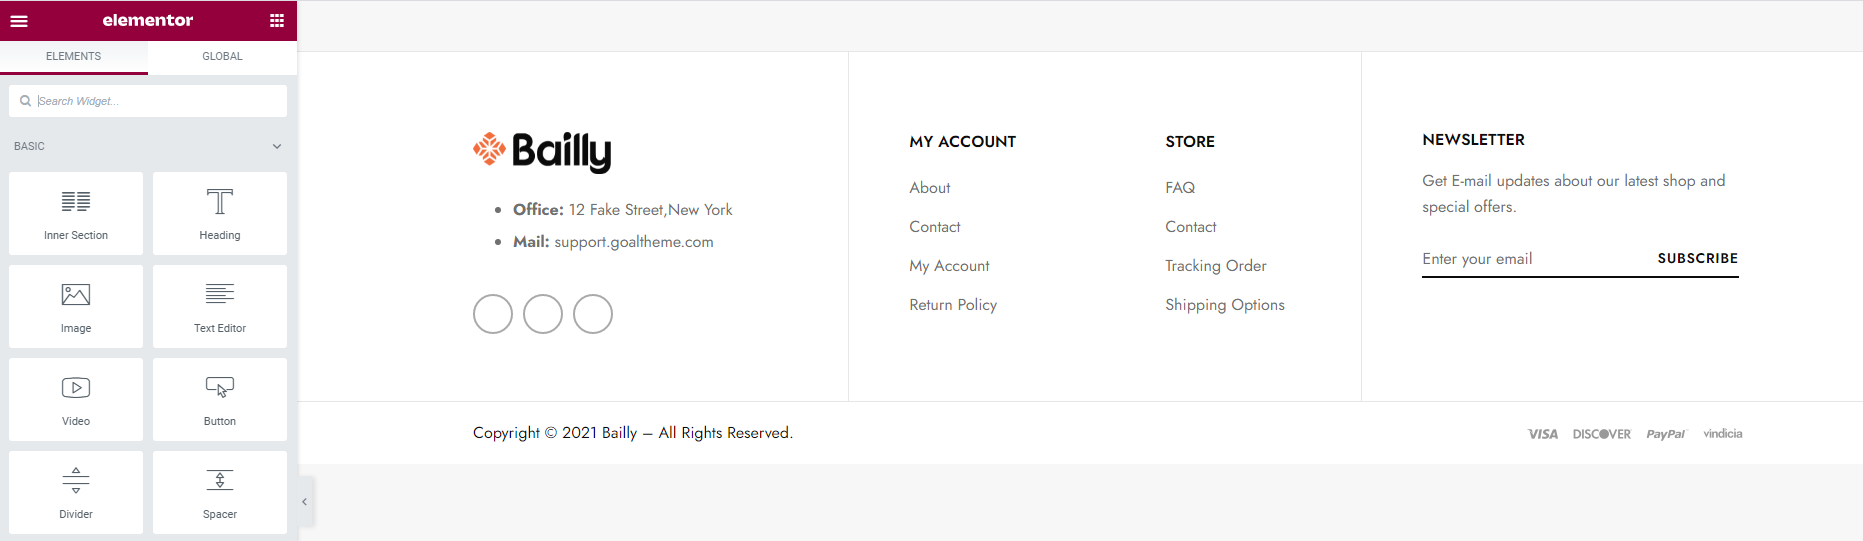Collapse the Basic widgets category
Viewport: 1863px width, 541px height.
[277, 146]
